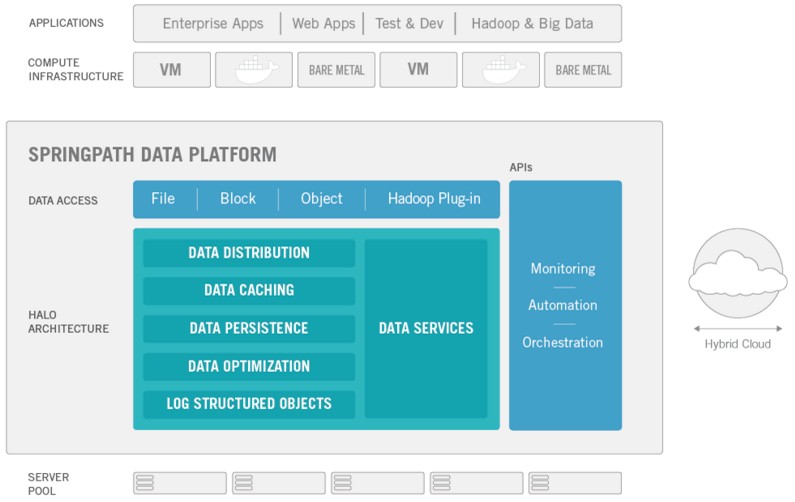Click the DATA DISTRIBUTION block
Viewport: 795px width, 502px height.
click(x=249, y=253)
